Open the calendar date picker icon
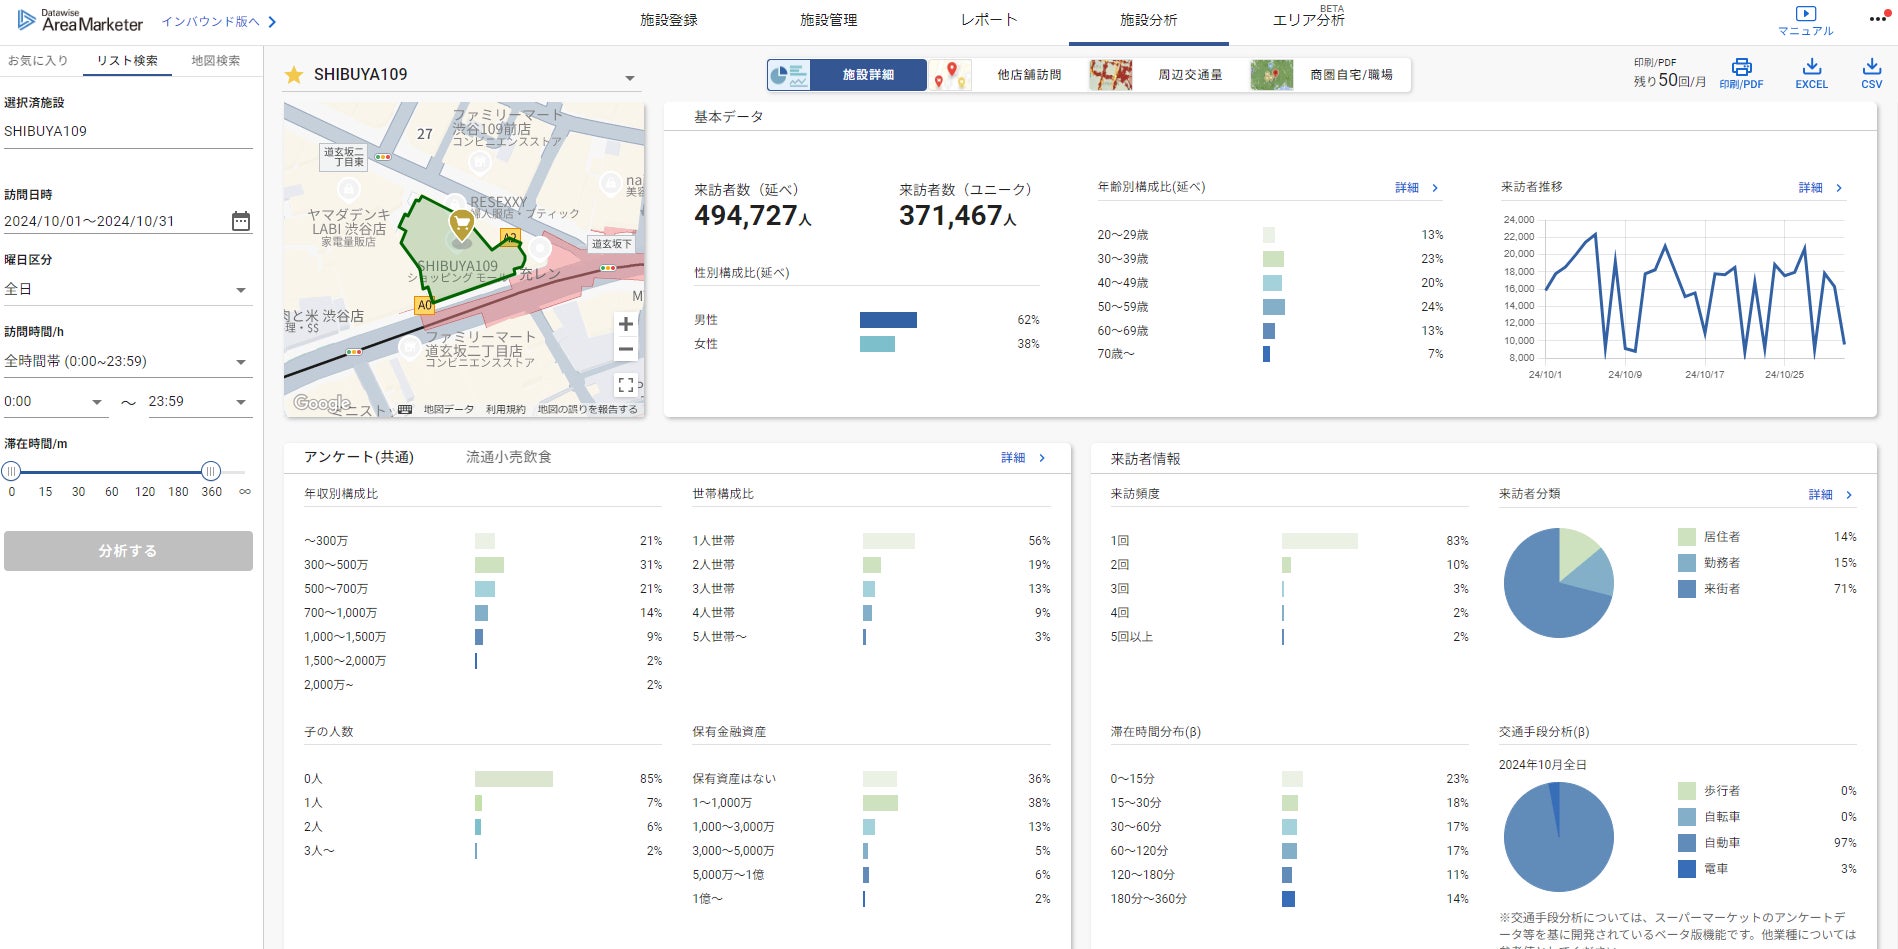This screenshot has height=949, width=1898. pos(241,221)
